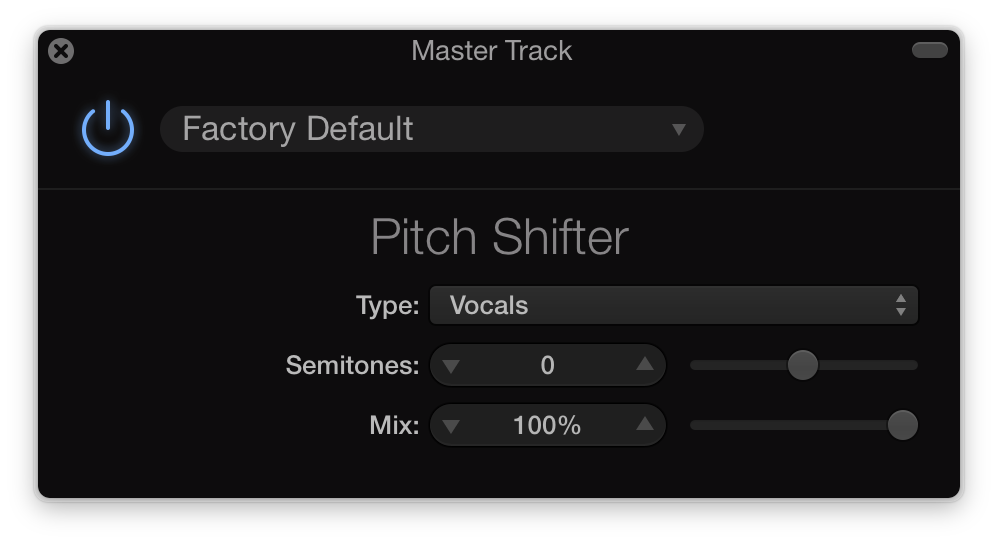Click the Master Track window title
The image size is (998, 544).
coord(491,51)
